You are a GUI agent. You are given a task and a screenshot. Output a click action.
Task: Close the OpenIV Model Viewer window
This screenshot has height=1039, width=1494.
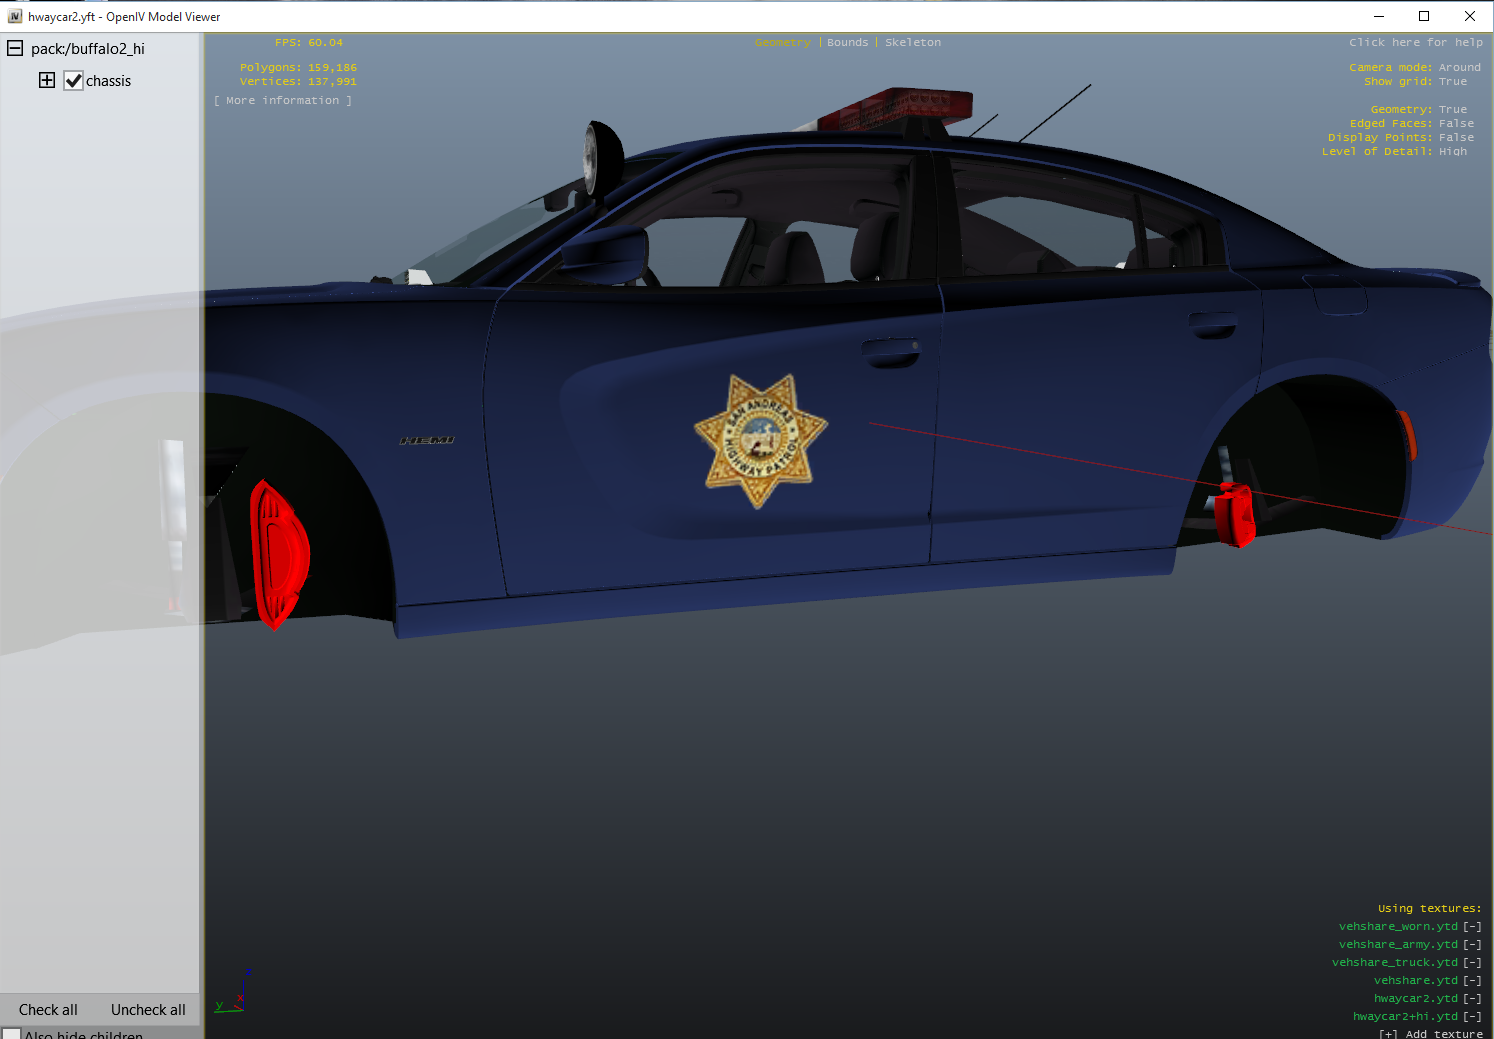(x=1470, y=16)
